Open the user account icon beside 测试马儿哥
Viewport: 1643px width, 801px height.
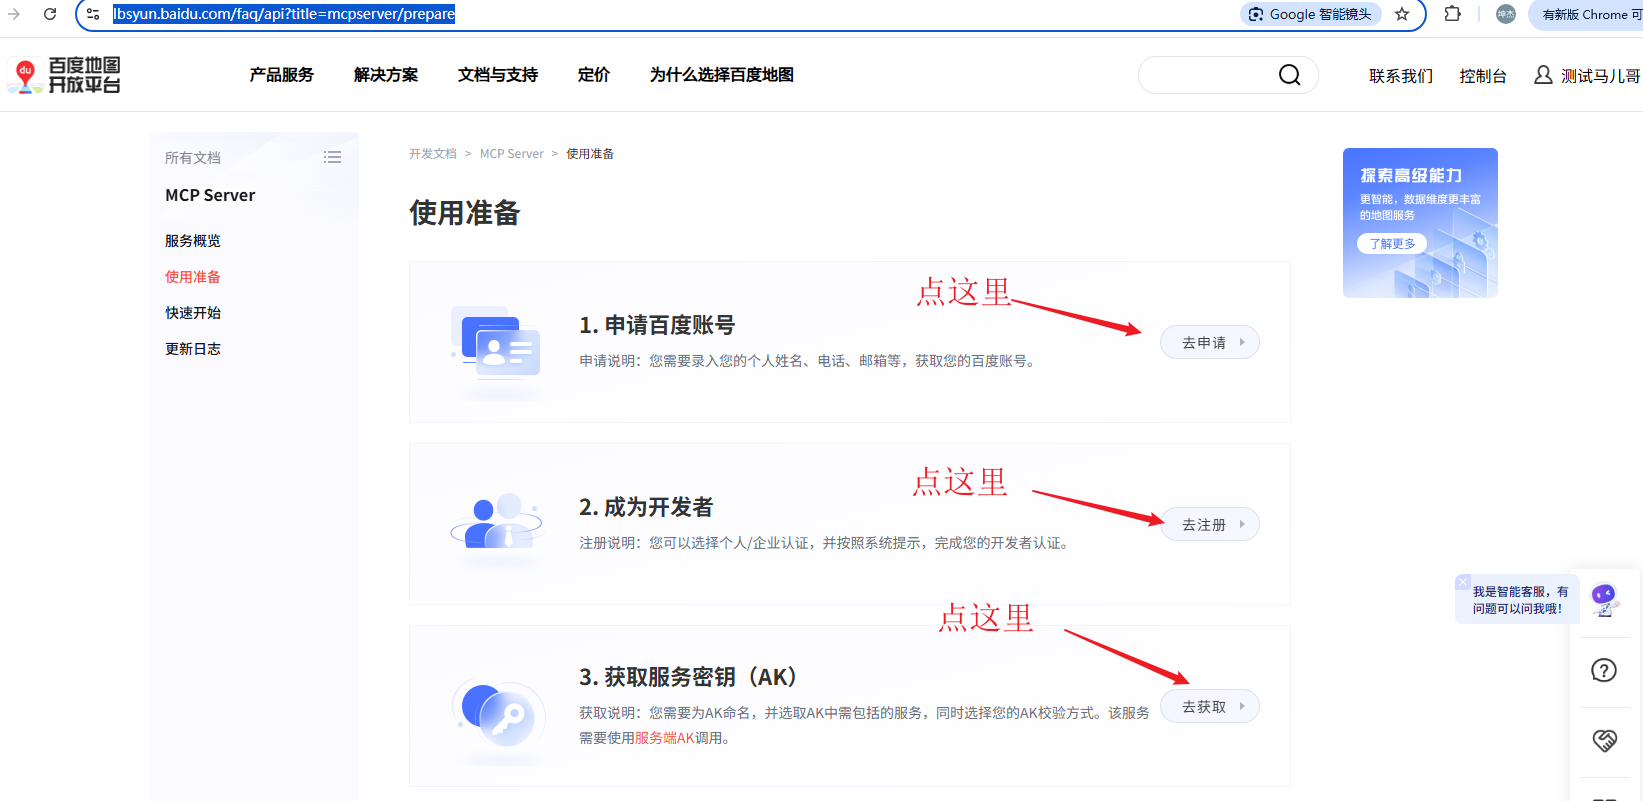1543,75
